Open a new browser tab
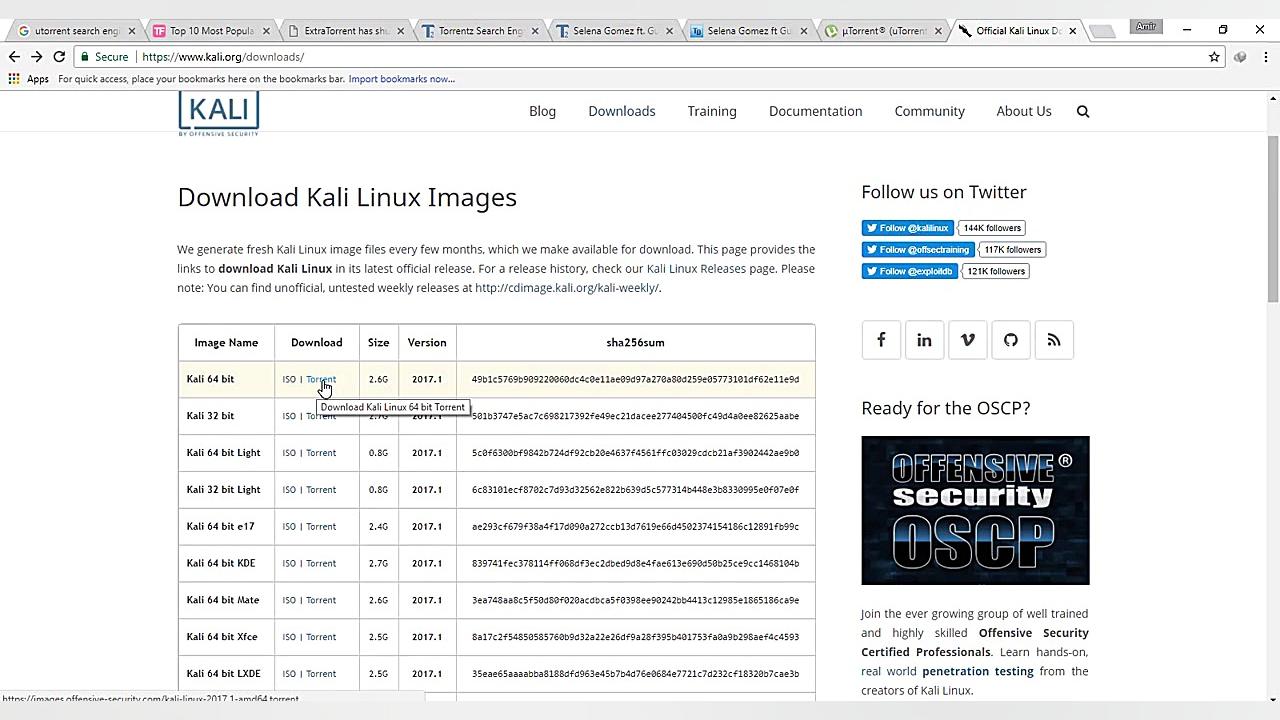 pos(1102,31)
